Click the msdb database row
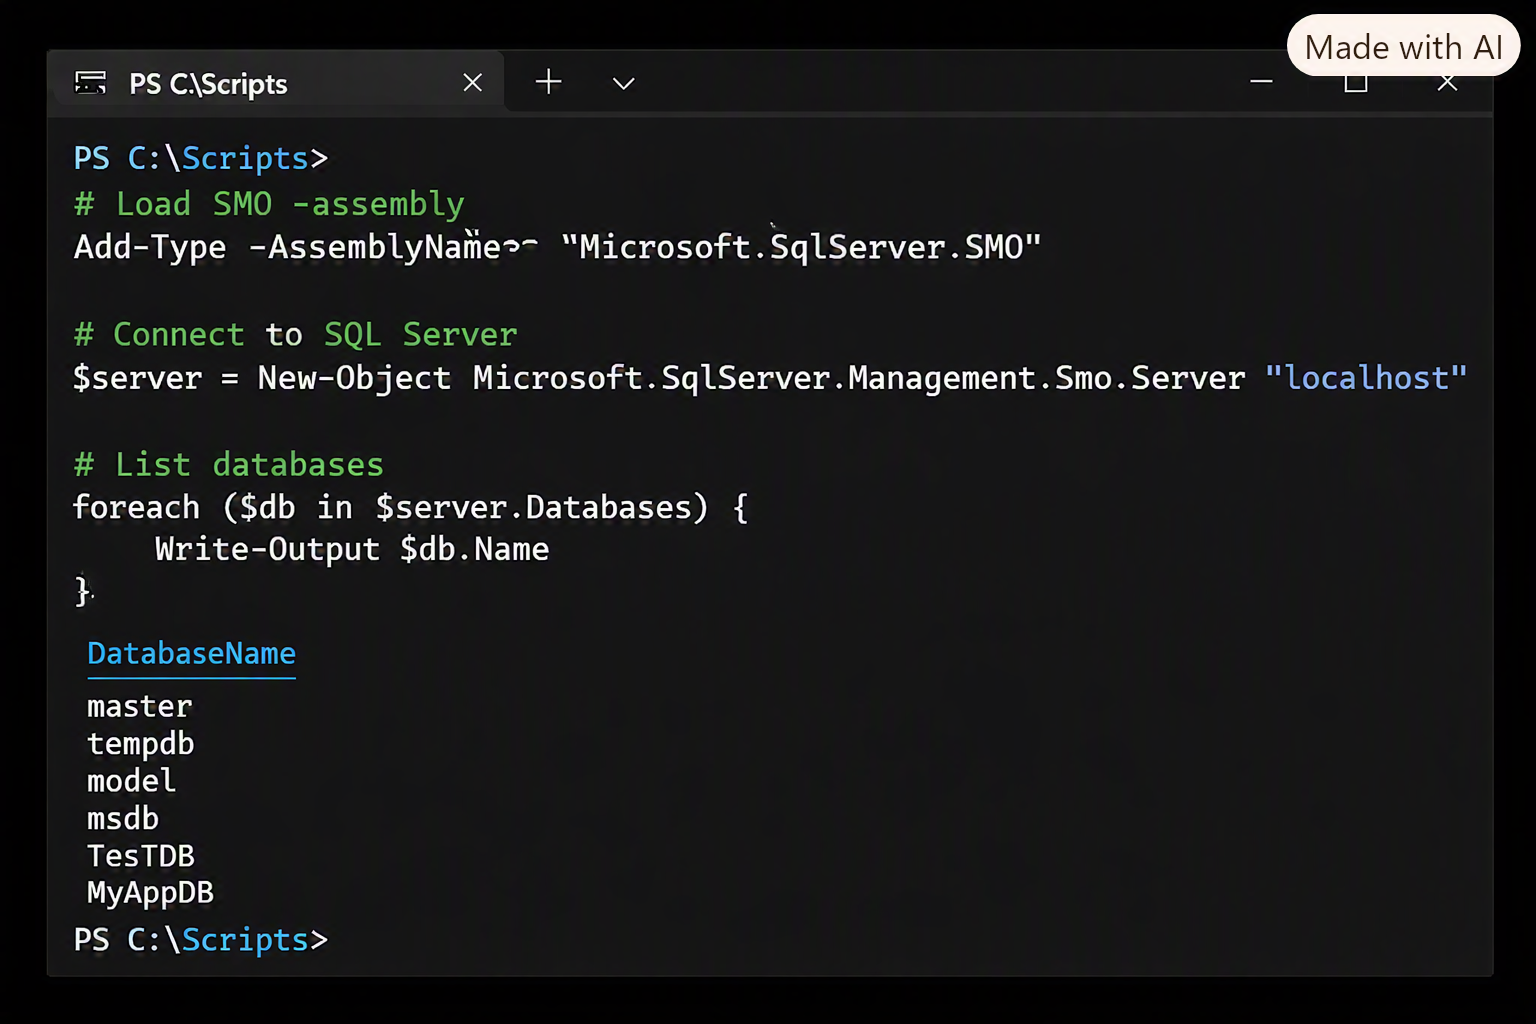The width and height of the screenshot is (1536, 1024). (x=123, y=819)
